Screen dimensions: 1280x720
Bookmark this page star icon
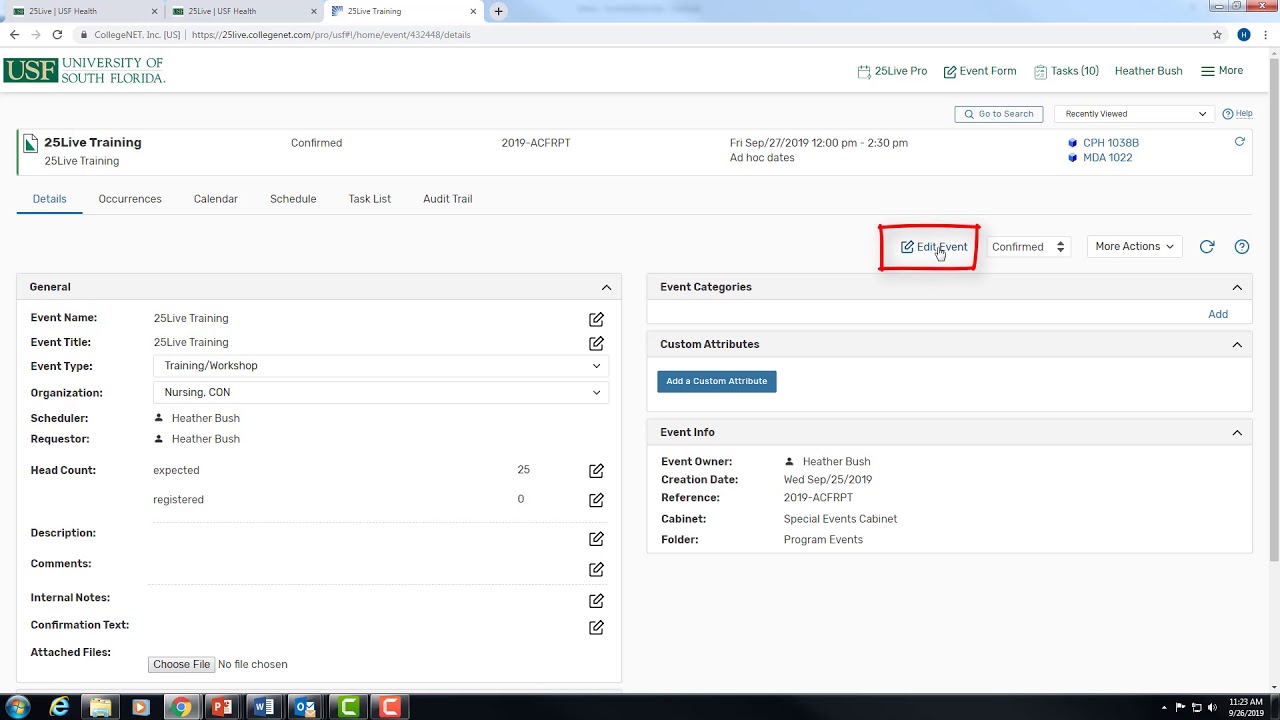pyautogui.click(x=1217, y=34)
